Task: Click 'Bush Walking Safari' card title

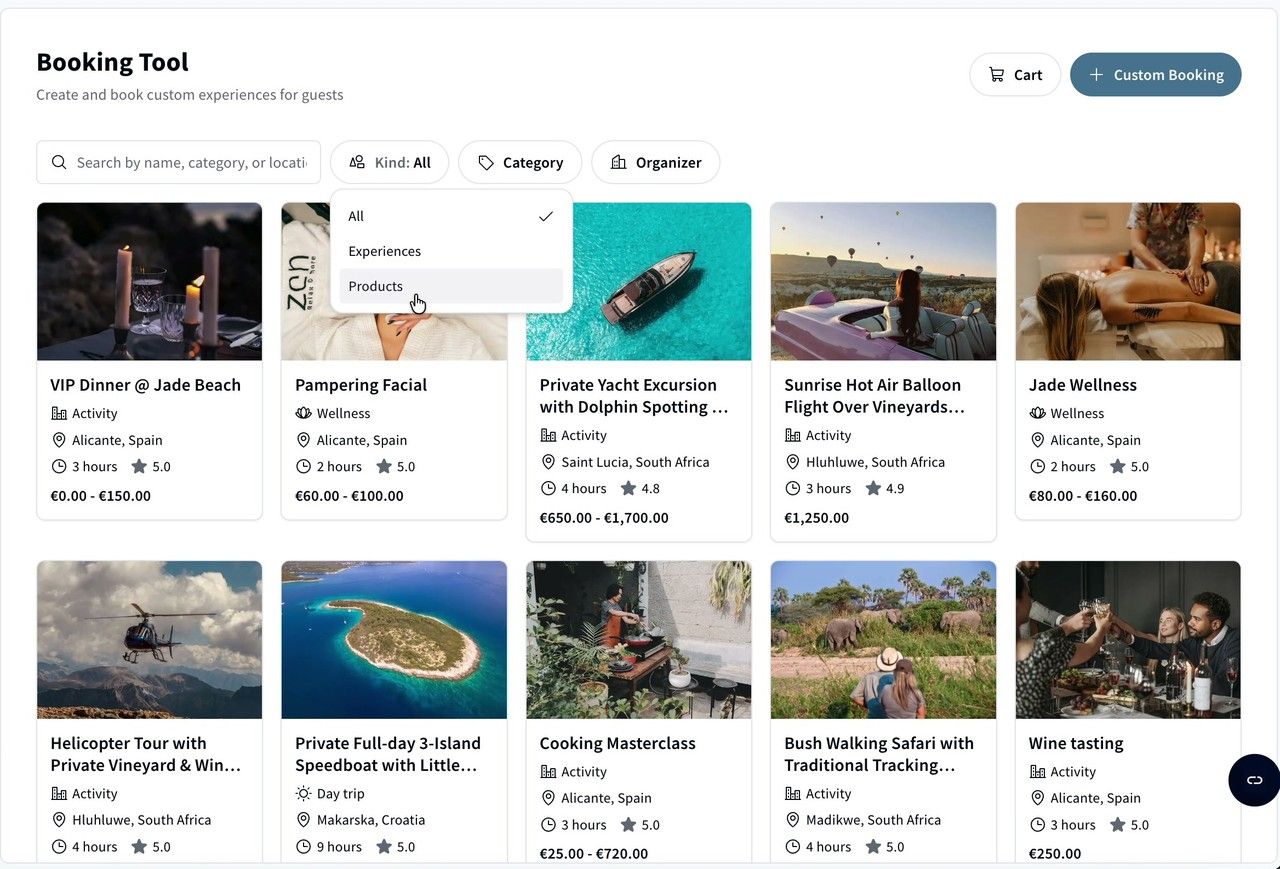Action: (879, 754)
